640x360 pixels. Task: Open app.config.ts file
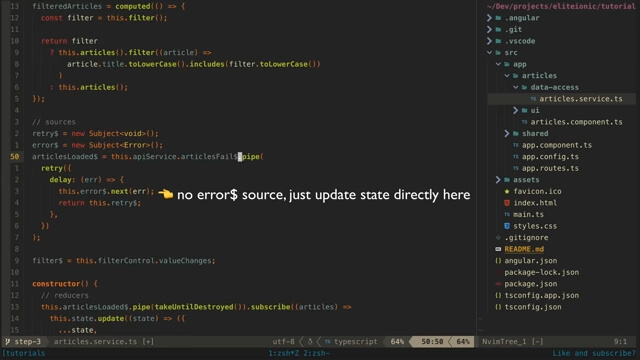point(550,156)
